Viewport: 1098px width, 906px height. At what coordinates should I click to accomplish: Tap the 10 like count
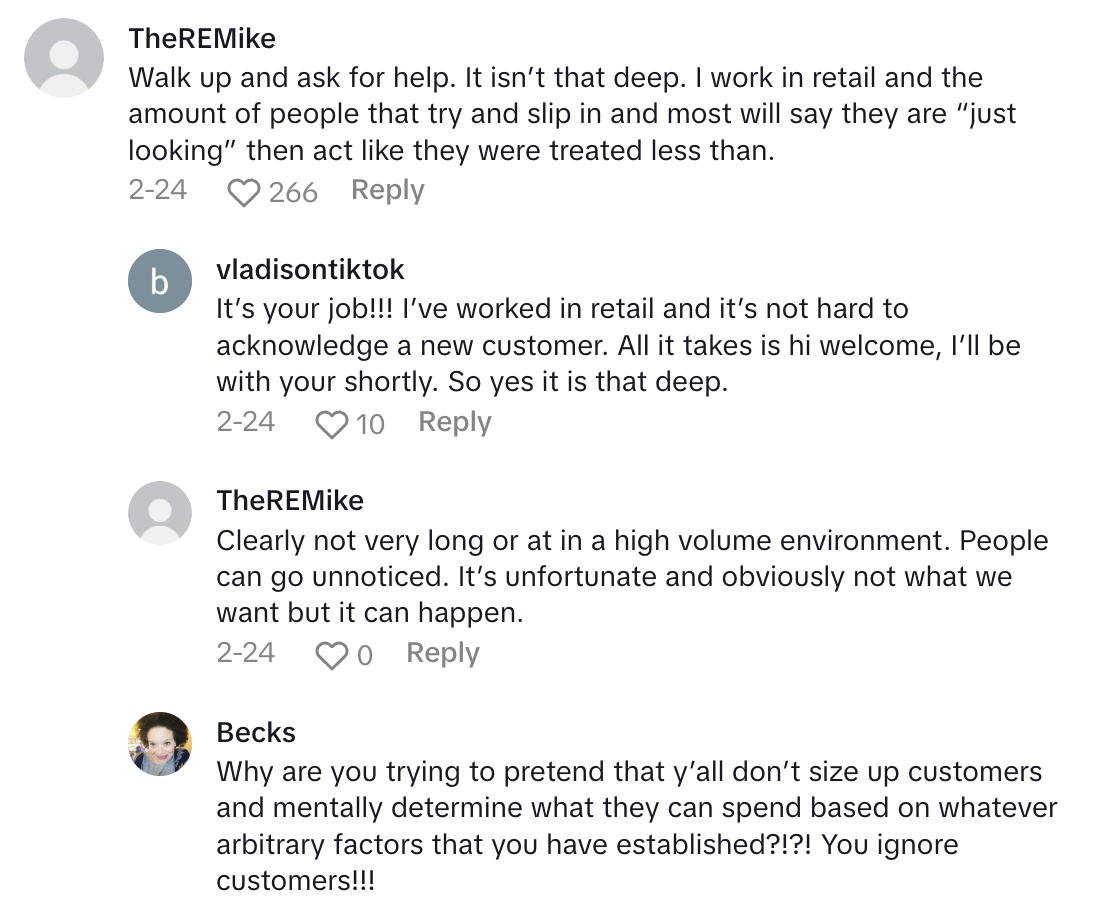click(370, 424)
